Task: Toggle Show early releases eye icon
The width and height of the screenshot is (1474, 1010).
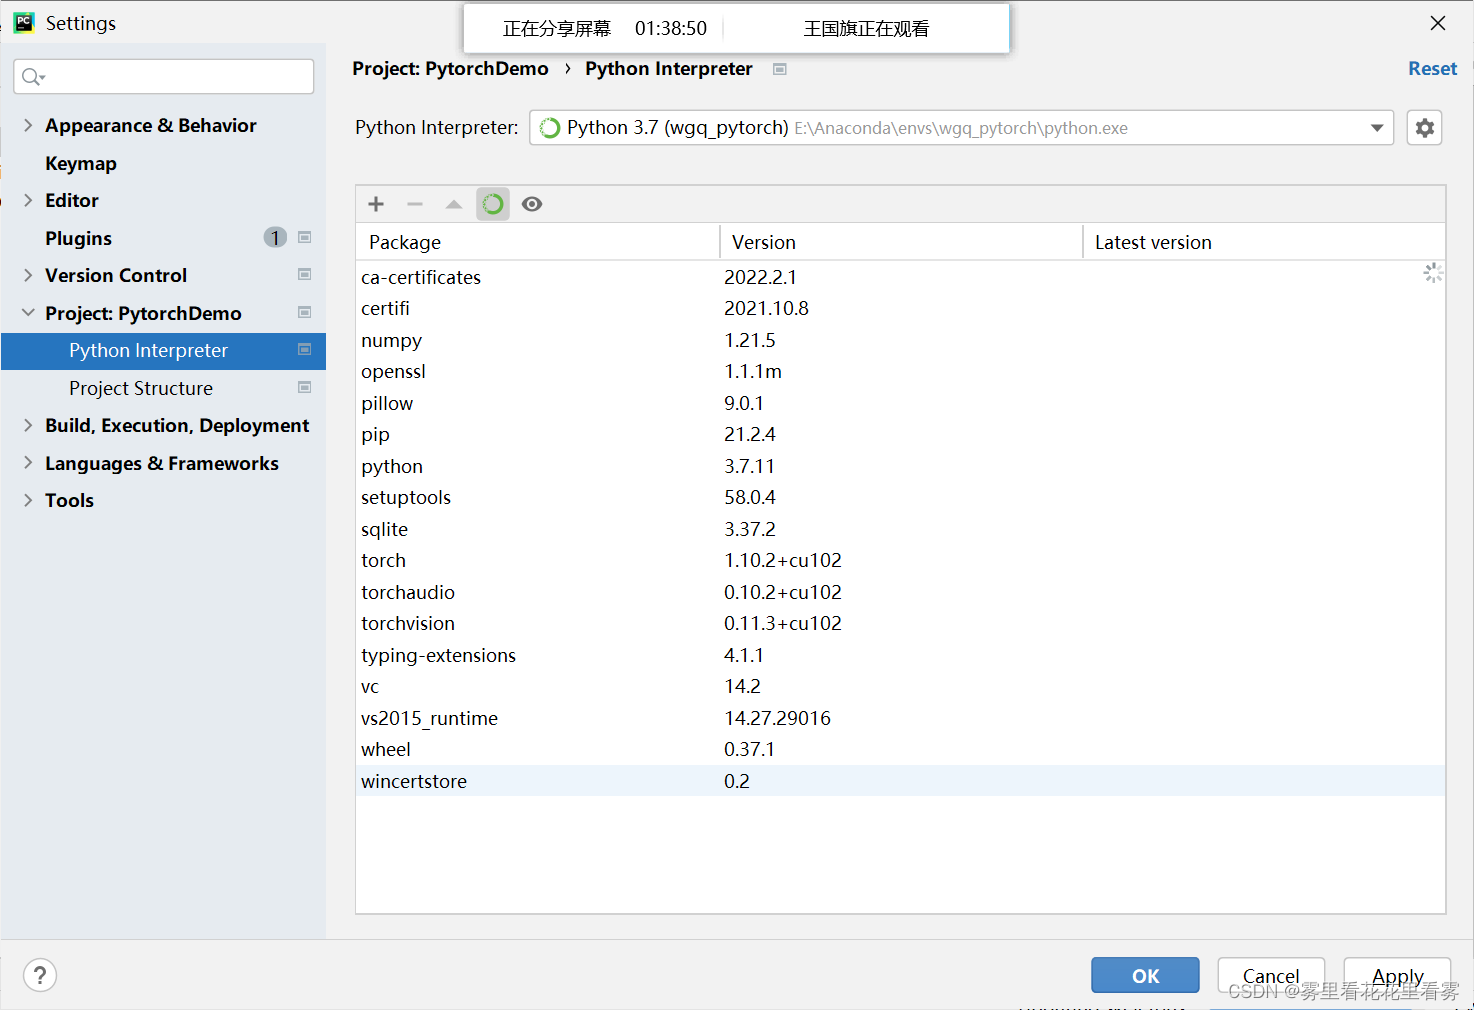Action: [532, 204]
